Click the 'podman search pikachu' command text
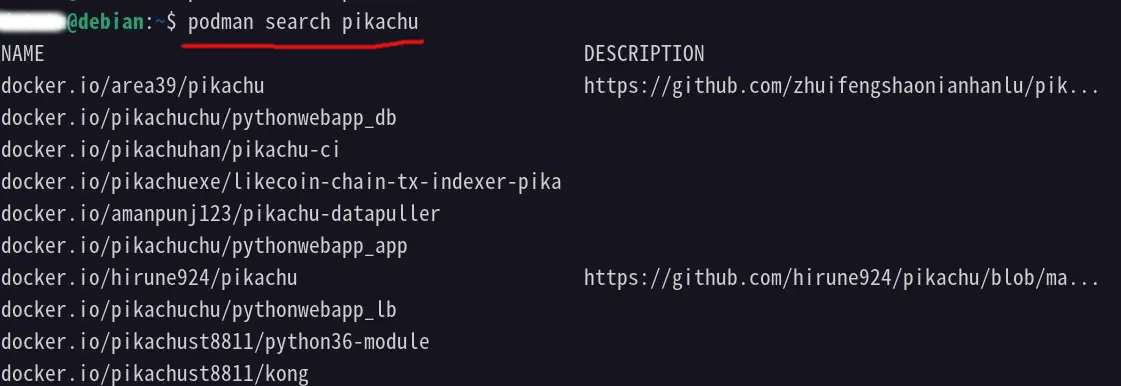Viewport: 1121px width, 386px height. (302, 22)
